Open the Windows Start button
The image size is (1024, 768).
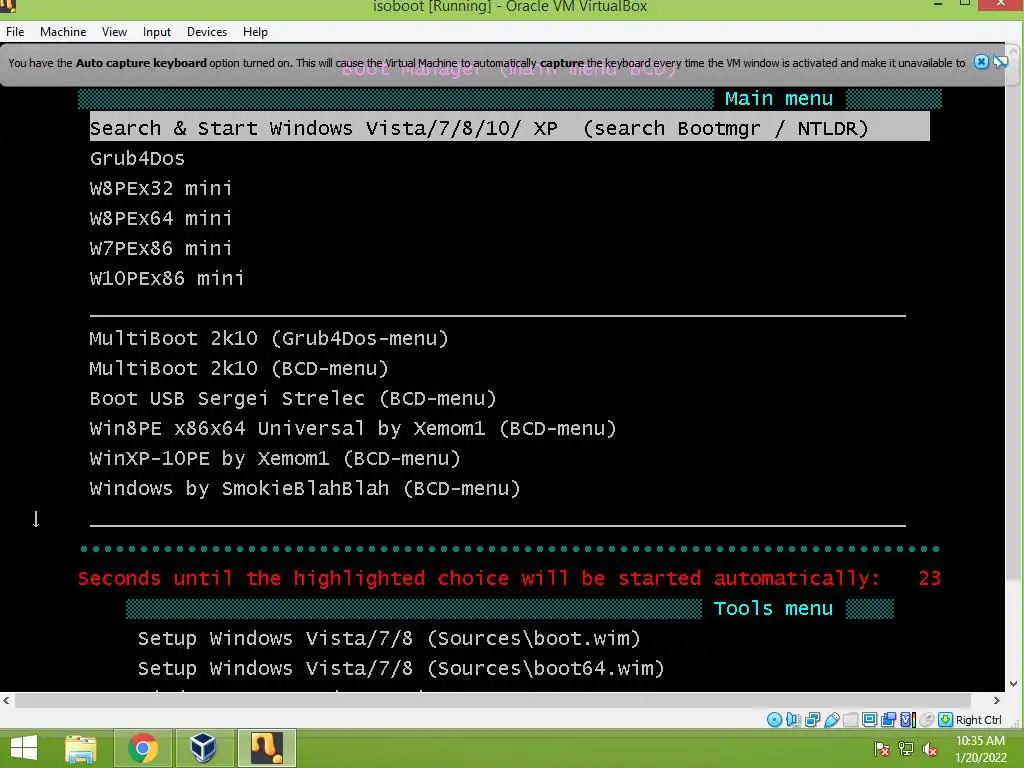(x=24, y=748)
